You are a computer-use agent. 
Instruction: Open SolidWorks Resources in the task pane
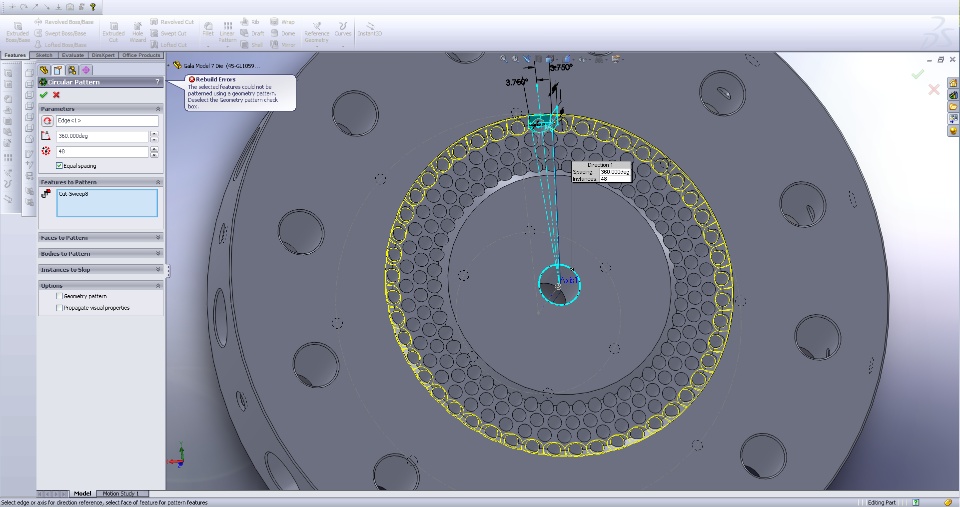953,83
